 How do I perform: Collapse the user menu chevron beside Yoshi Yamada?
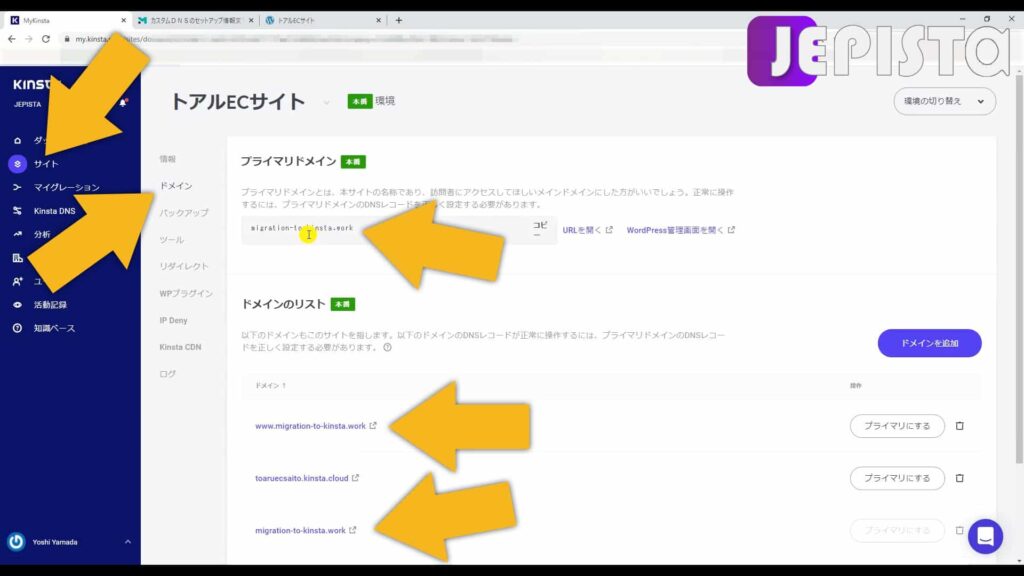[126, 542]
